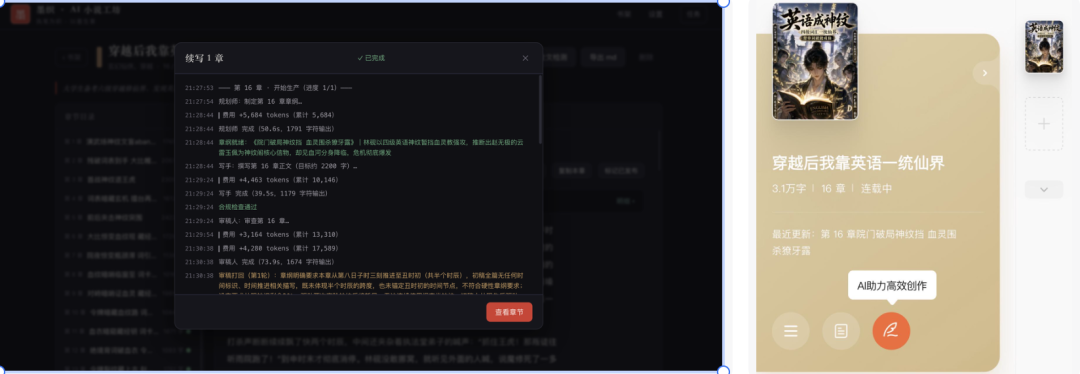
Task: Click the 续写 1 章 dialog title
Action: tap(205, 58)
